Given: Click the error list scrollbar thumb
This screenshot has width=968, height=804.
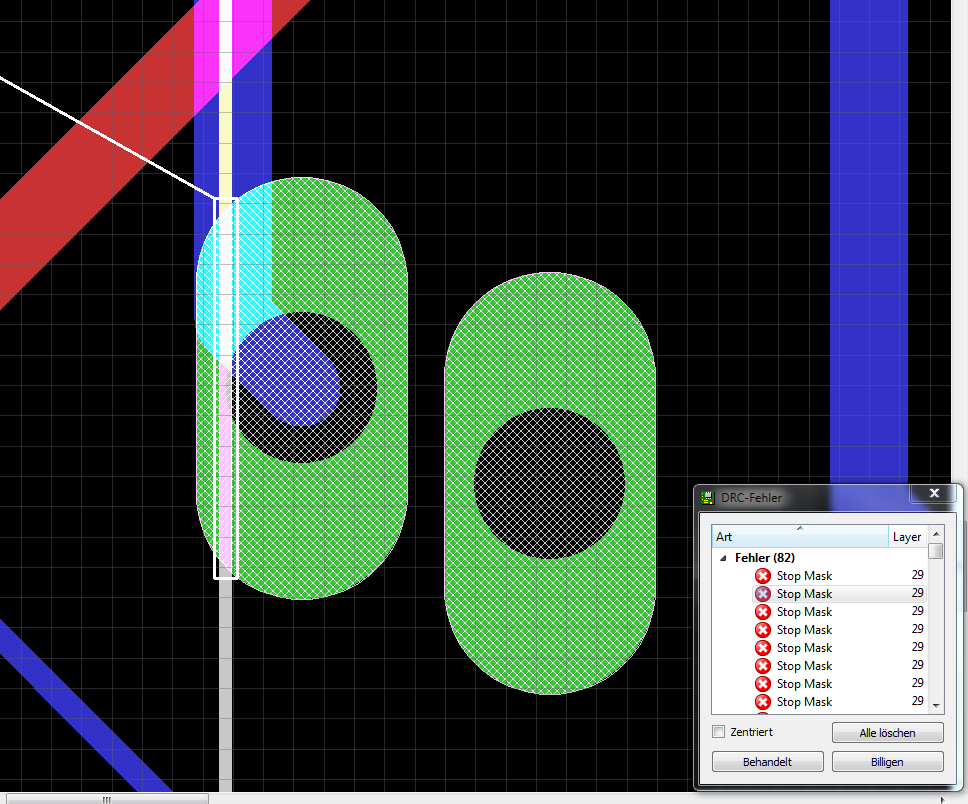Looking at the screenshot, I should 936,550.
